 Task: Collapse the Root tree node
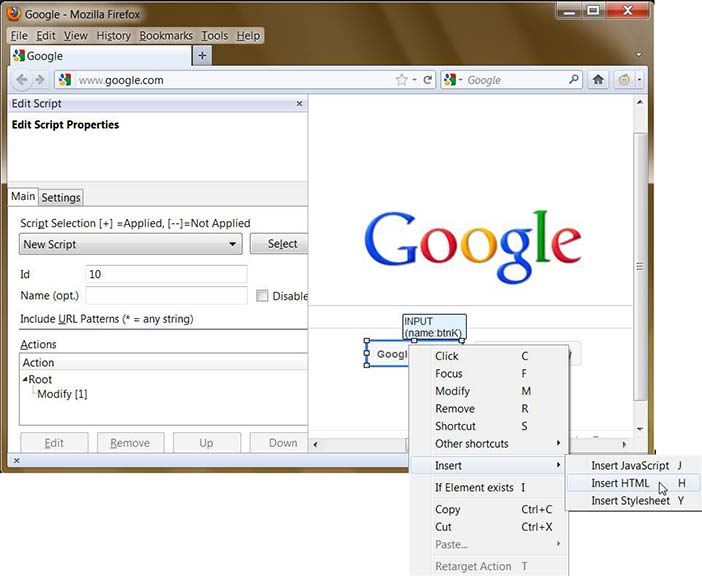click(25, 379)
